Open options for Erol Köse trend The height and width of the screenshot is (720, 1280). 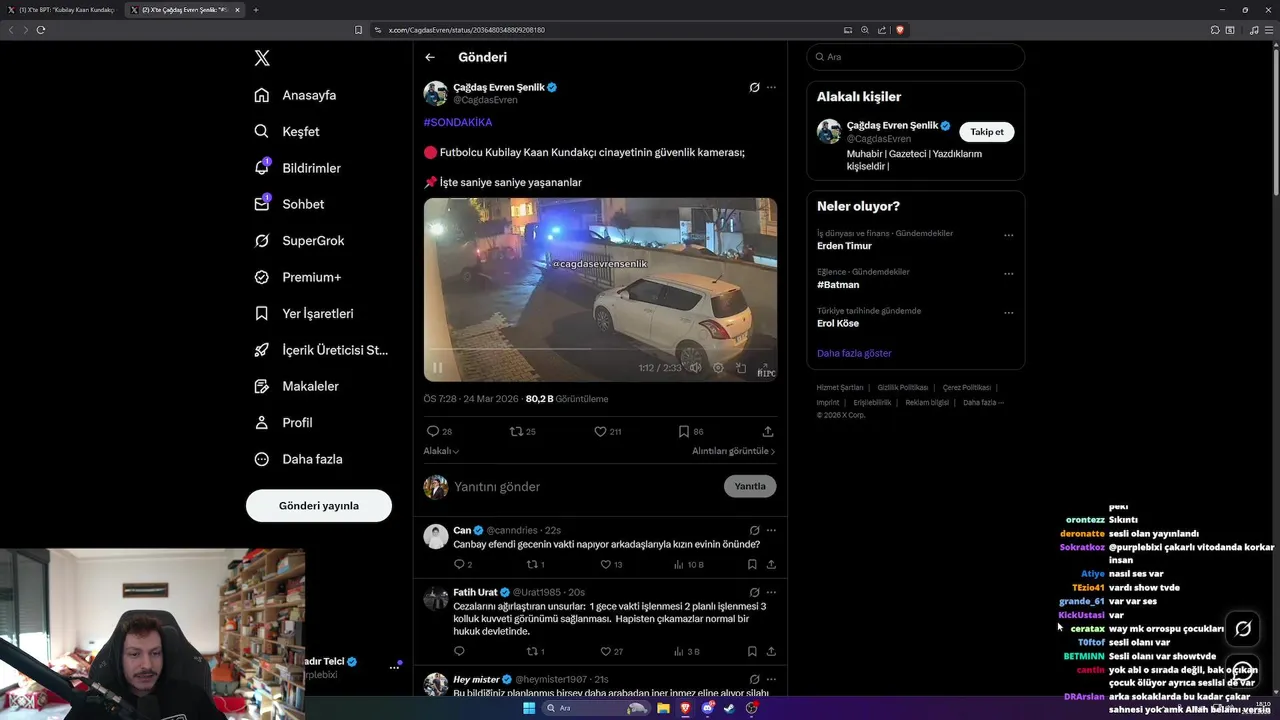tap(1008, 312)
